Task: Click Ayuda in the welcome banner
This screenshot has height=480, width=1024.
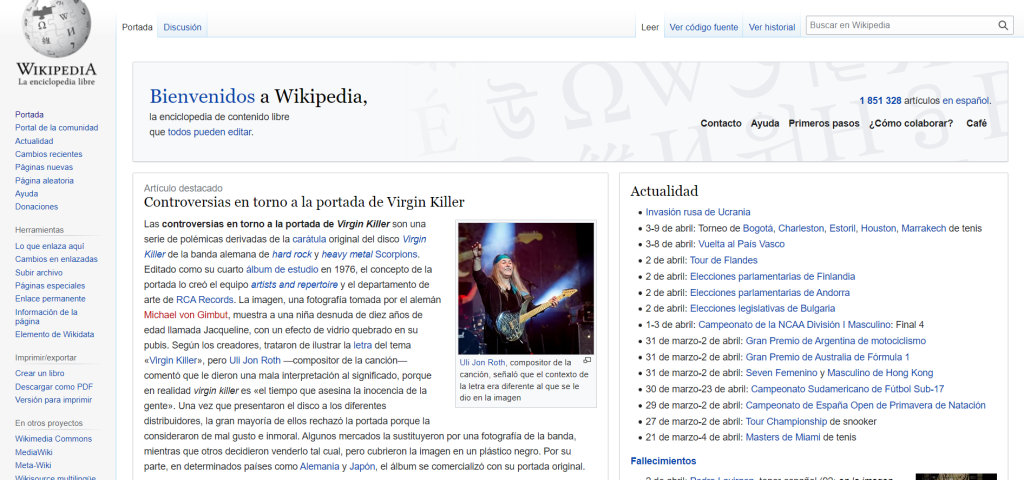Action: coord(765,123)
